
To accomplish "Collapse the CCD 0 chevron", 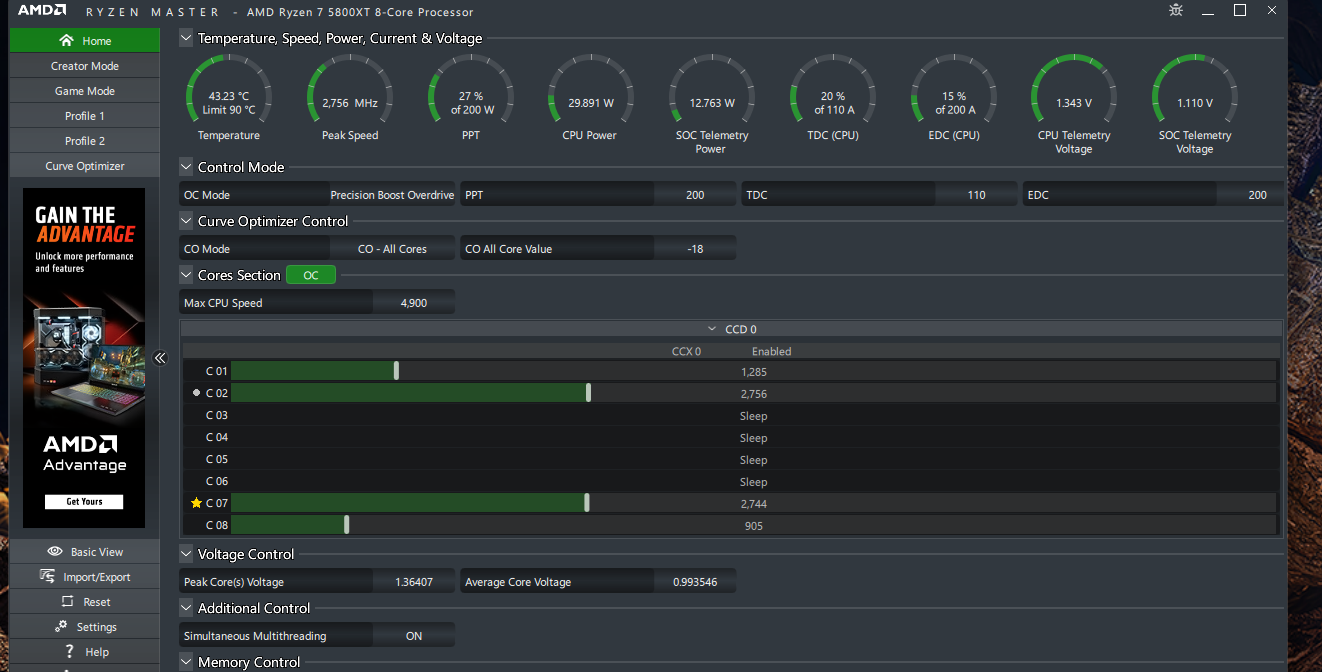I will [x=712, y=329].
